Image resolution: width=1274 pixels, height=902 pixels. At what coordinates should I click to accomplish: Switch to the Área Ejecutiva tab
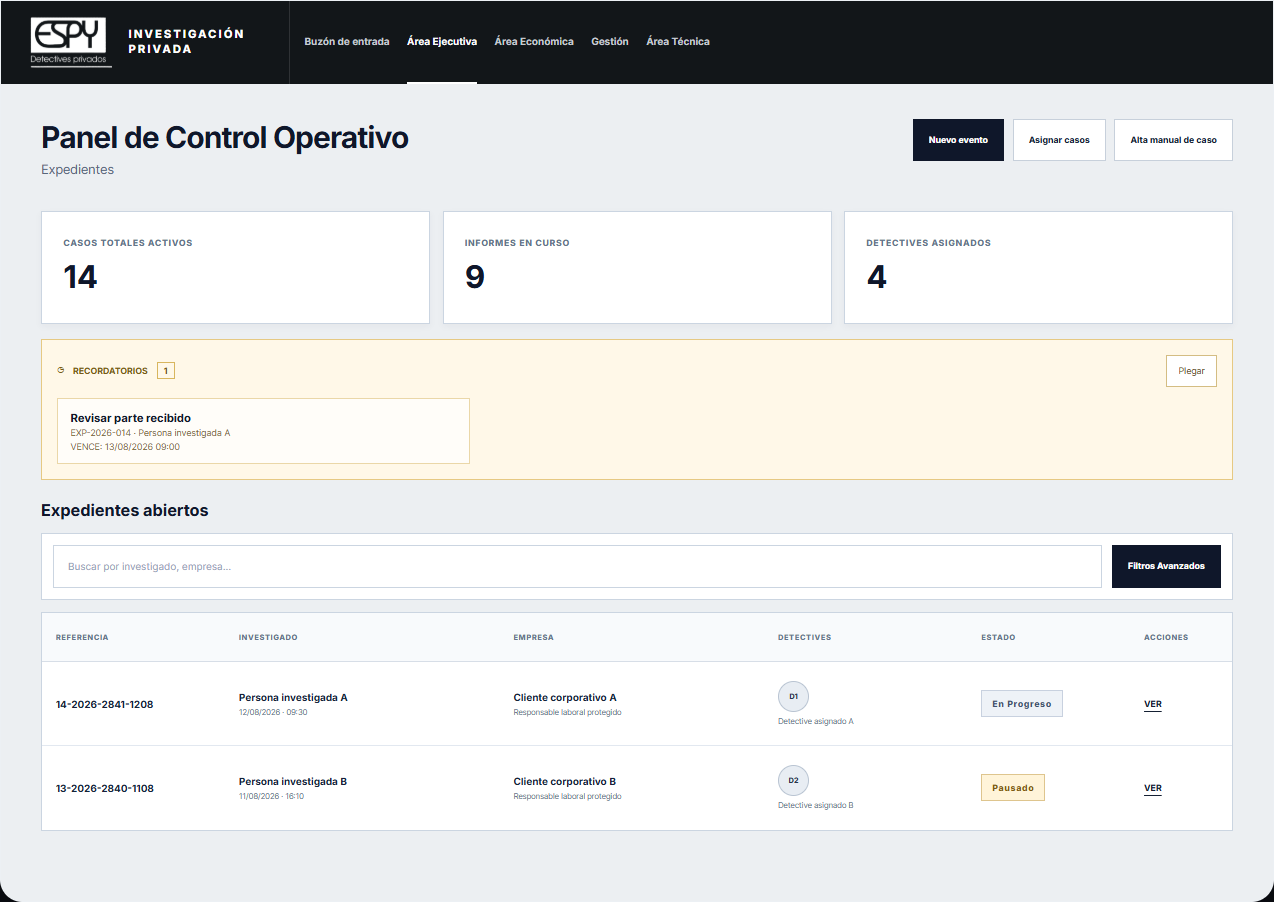point(442,42)
